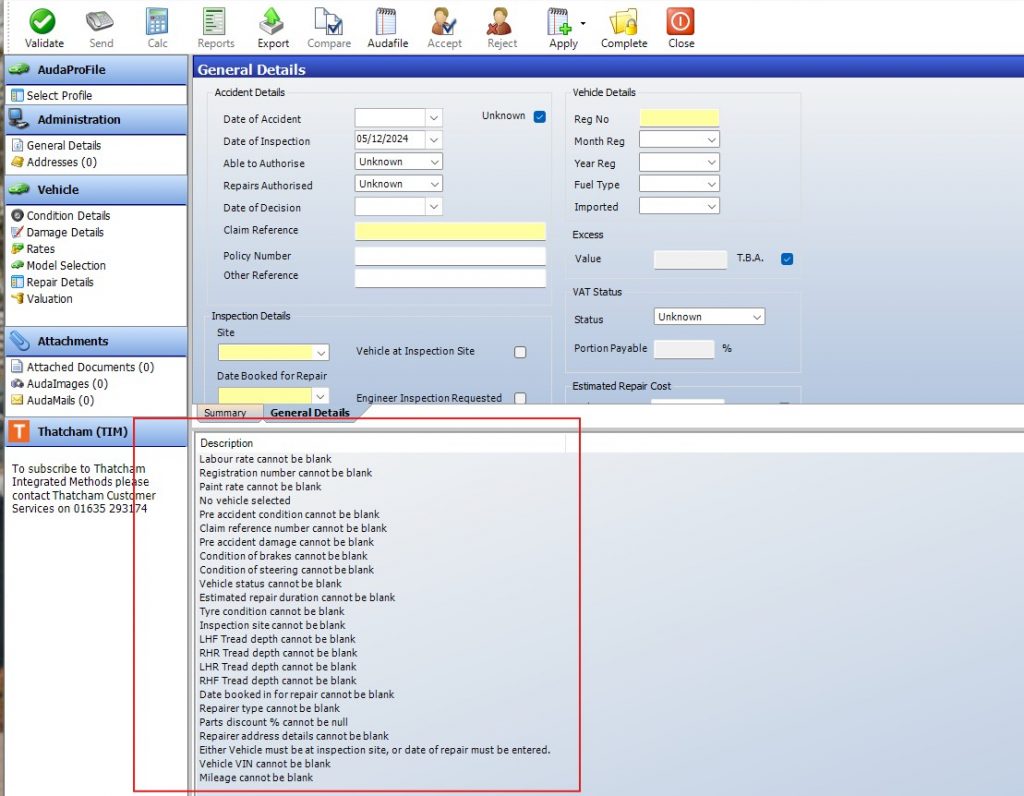The height and width of the screenshot is (796, 1024).
Task: Click the Apply toolbar icon
Action: click(x=562, y=28)
